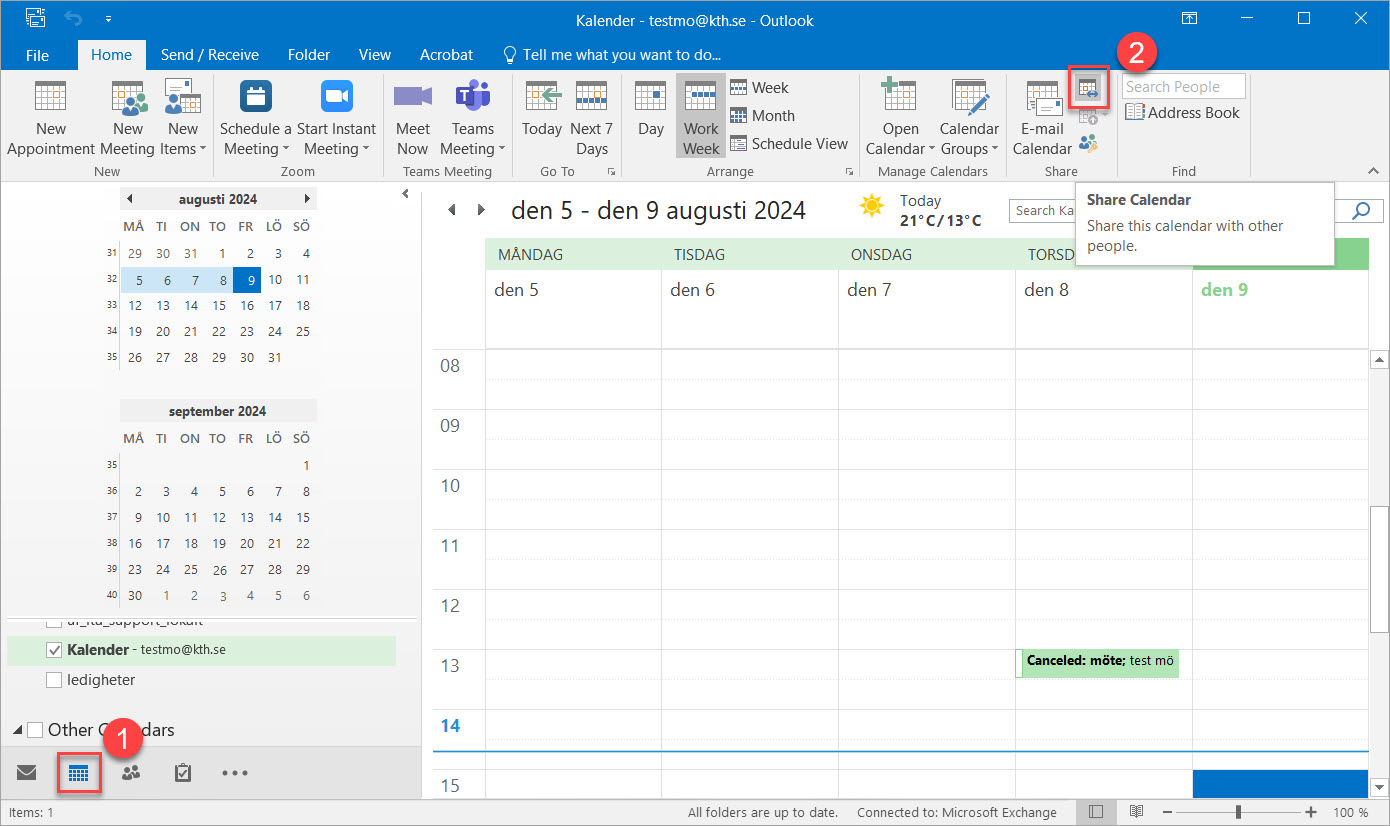Create a New Meeting
This screenshot has width=1390, height=826.
(x=128, y=118)
